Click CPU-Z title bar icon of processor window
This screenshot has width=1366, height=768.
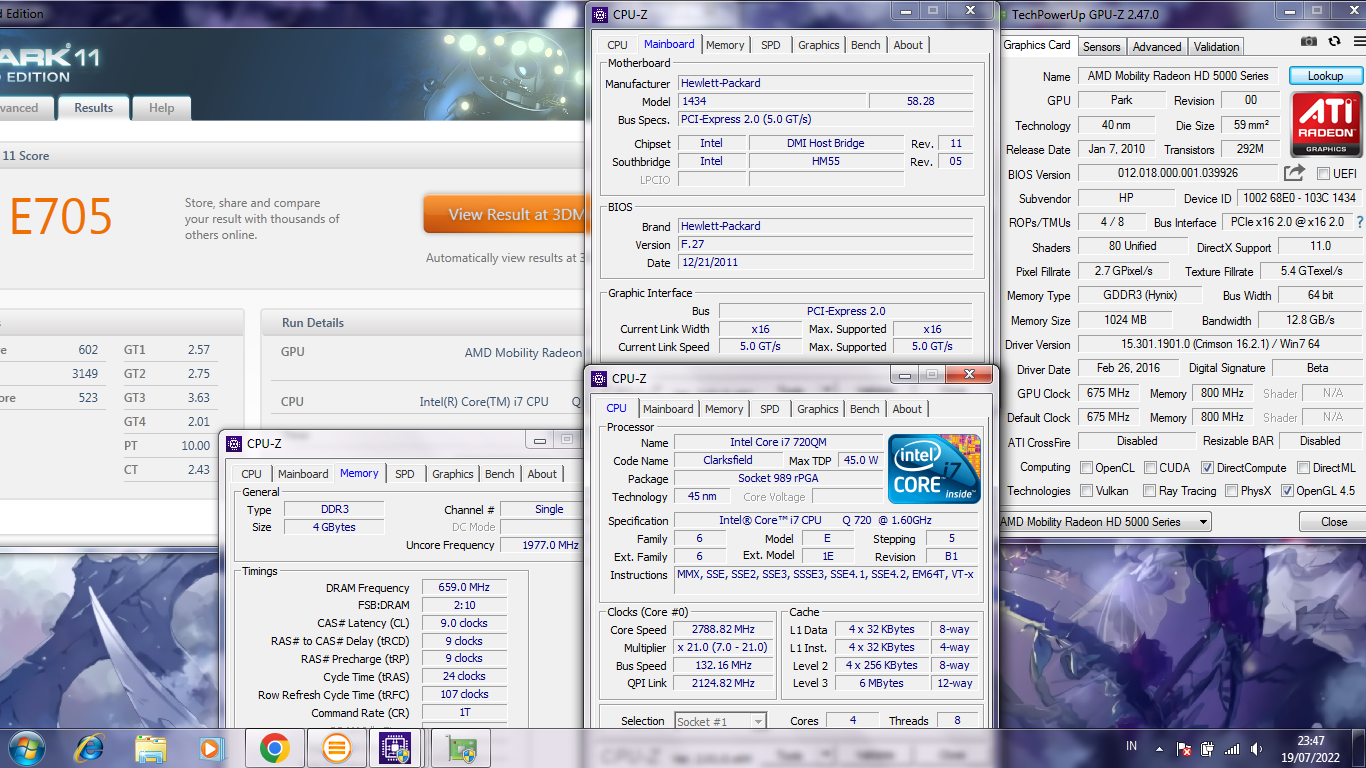click(599, 378)
